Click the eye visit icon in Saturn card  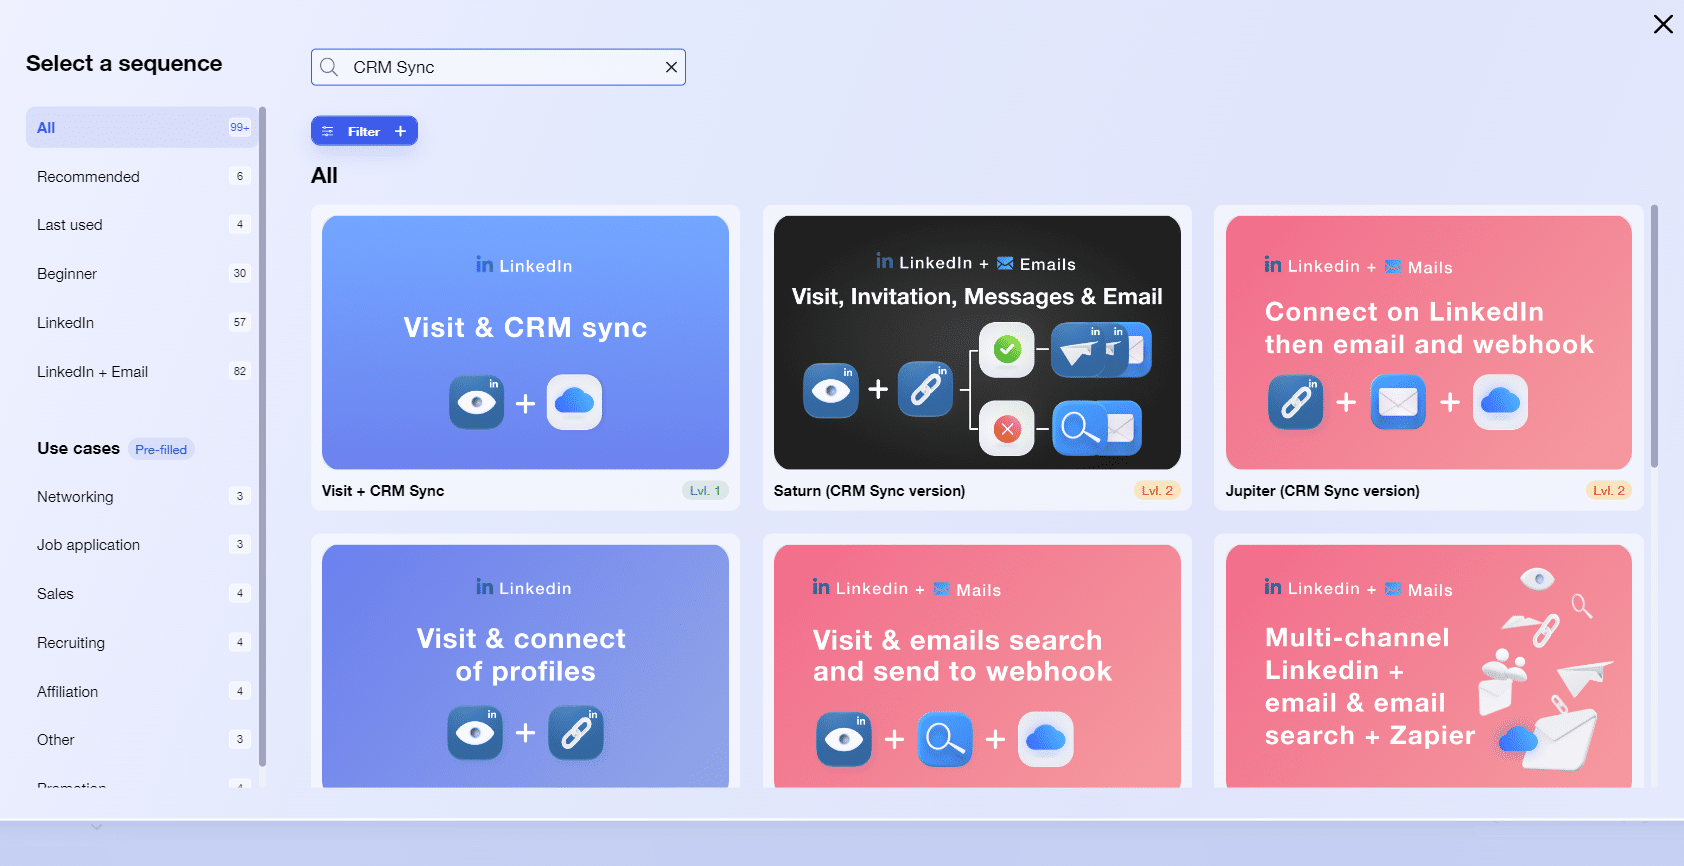coord(831,390)
